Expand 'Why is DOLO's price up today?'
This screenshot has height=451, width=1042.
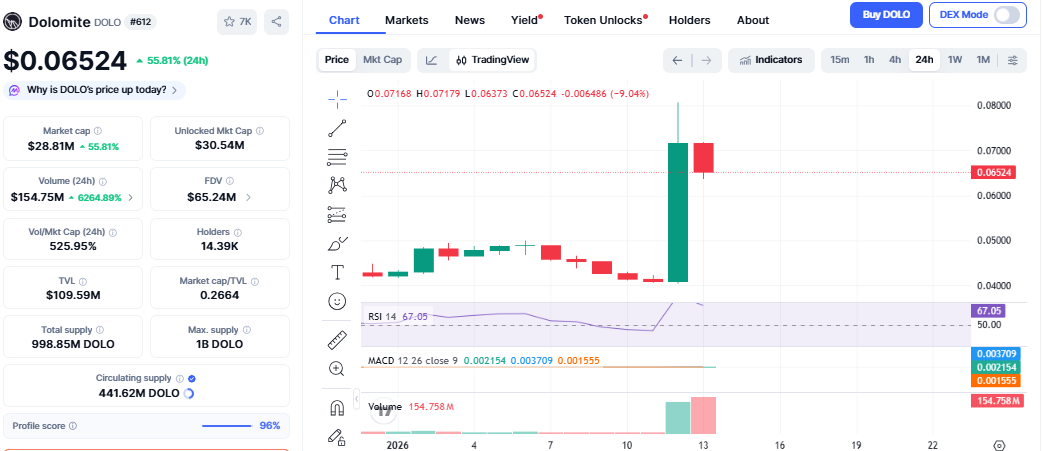coord(94,90)
